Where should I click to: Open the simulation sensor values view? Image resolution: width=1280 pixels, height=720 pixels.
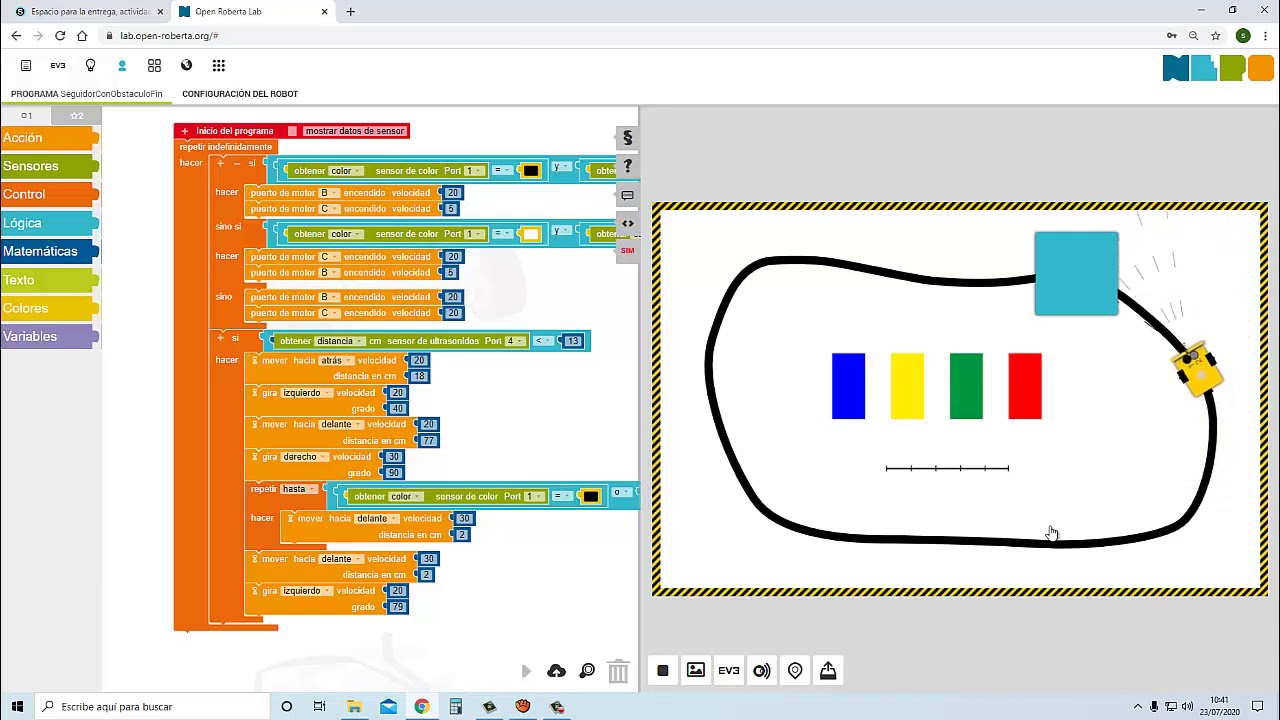(x=762, y=671)
